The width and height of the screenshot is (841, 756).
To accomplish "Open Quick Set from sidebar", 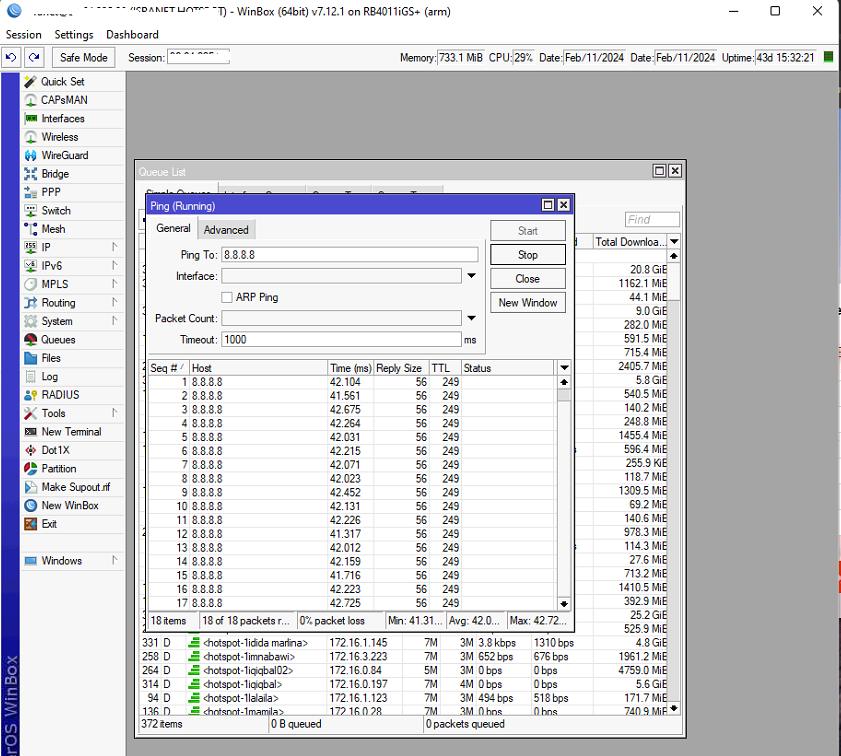I will click(62, 81).
